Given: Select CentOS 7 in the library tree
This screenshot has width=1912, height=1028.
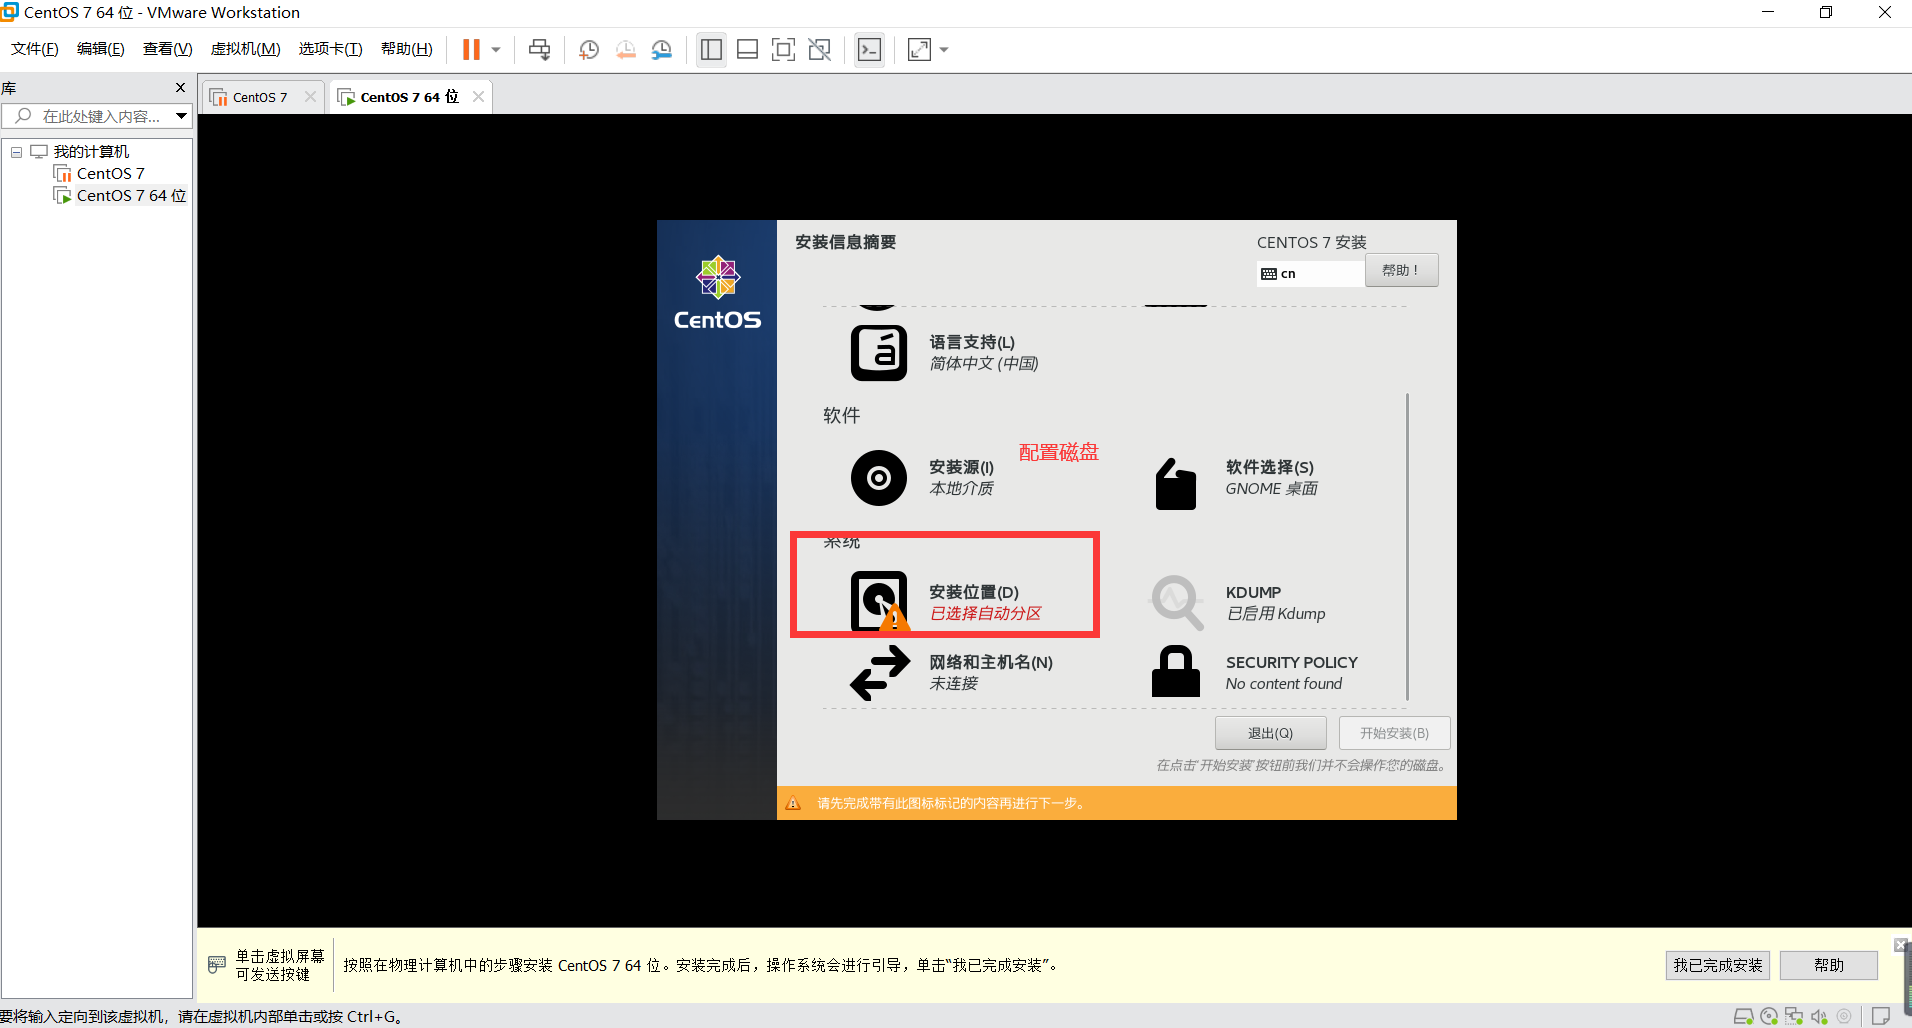Looking at the screenshot, I should click(x=111, y=174).
